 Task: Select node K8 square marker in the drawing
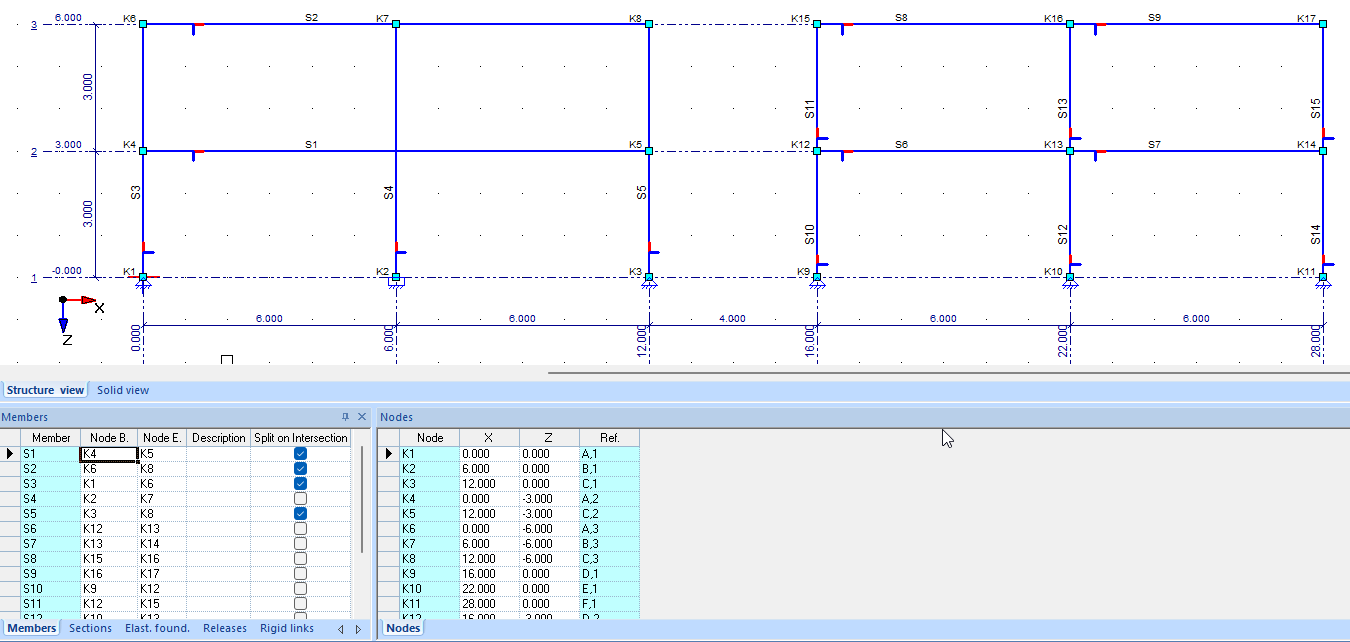pyautogui.click(x=649, y=24)
